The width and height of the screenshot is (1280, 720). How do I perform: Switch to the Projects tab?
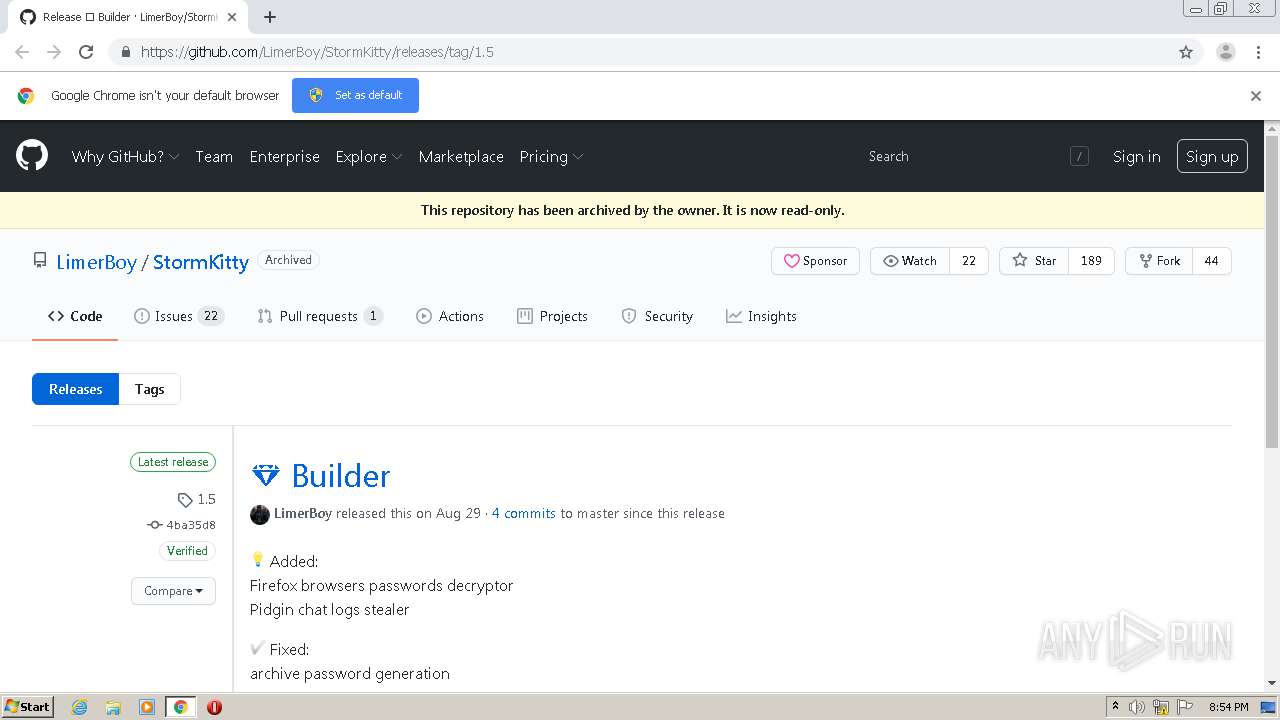pos(552,316)
